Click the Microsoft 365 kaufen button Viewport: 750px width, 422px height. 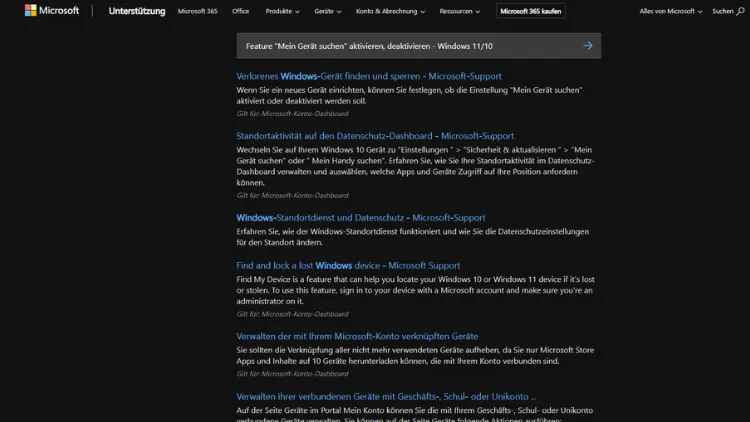click(x=530, y=11)
